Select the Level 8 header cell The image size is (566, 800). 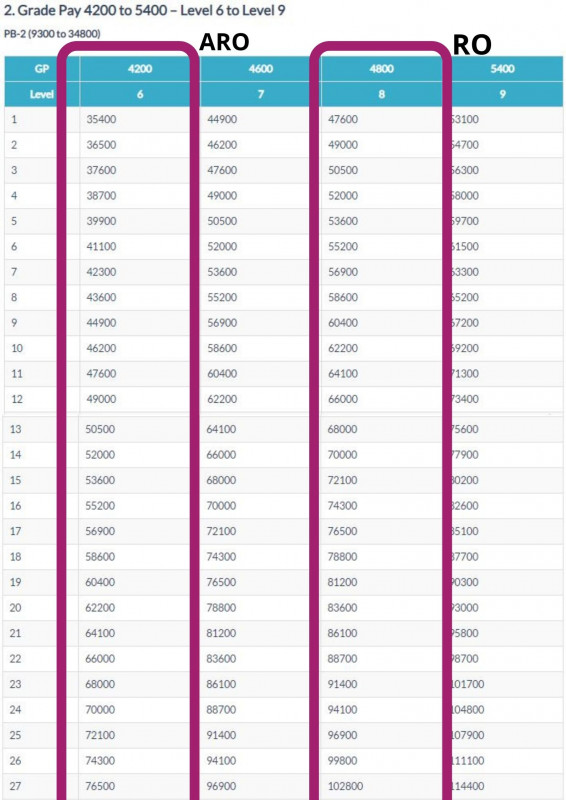click(381, 94)
